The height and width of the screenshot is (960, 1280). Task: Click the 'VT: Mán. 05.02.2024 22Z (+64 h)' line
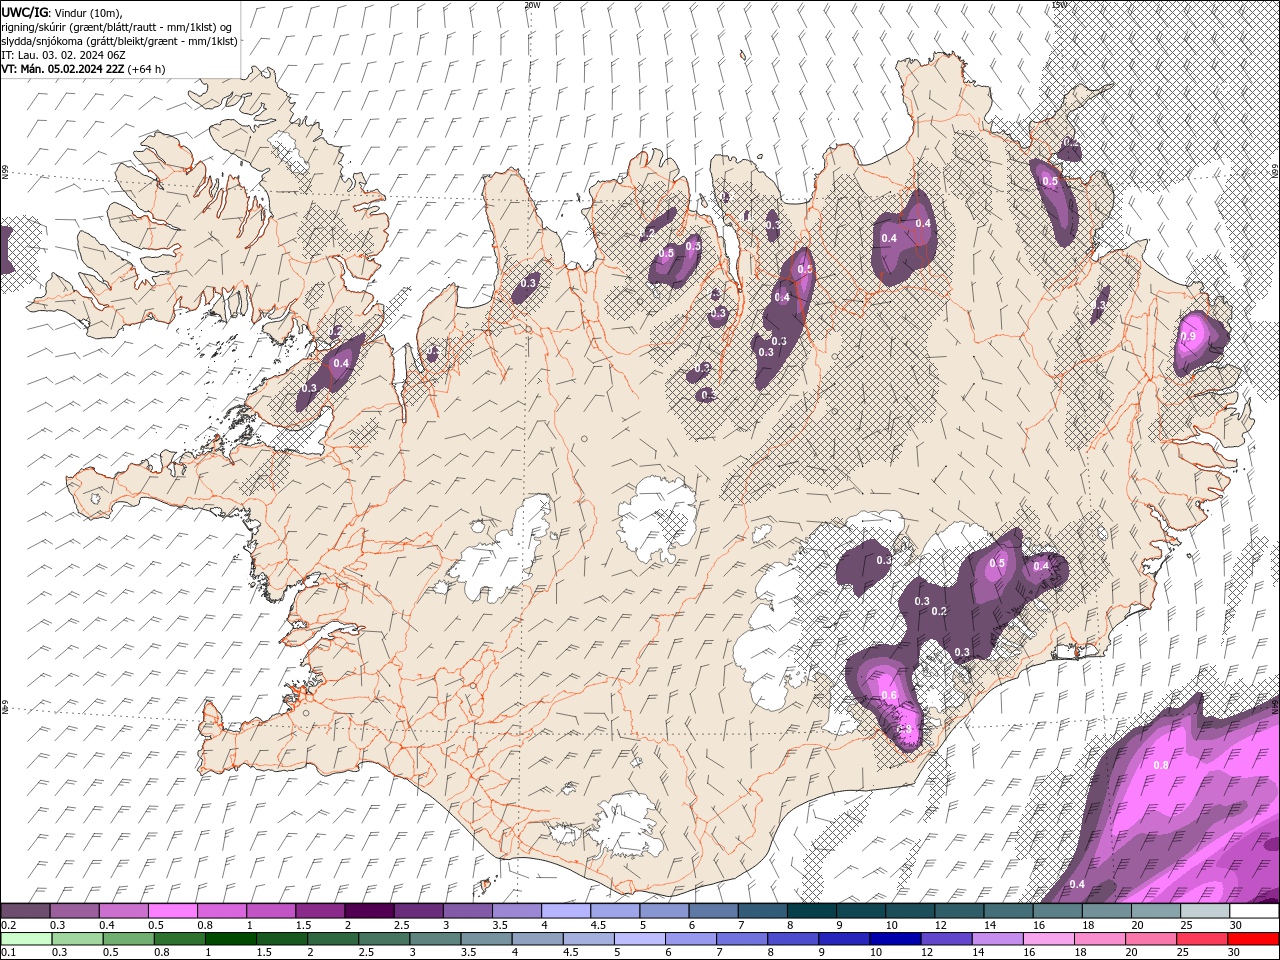83,69
